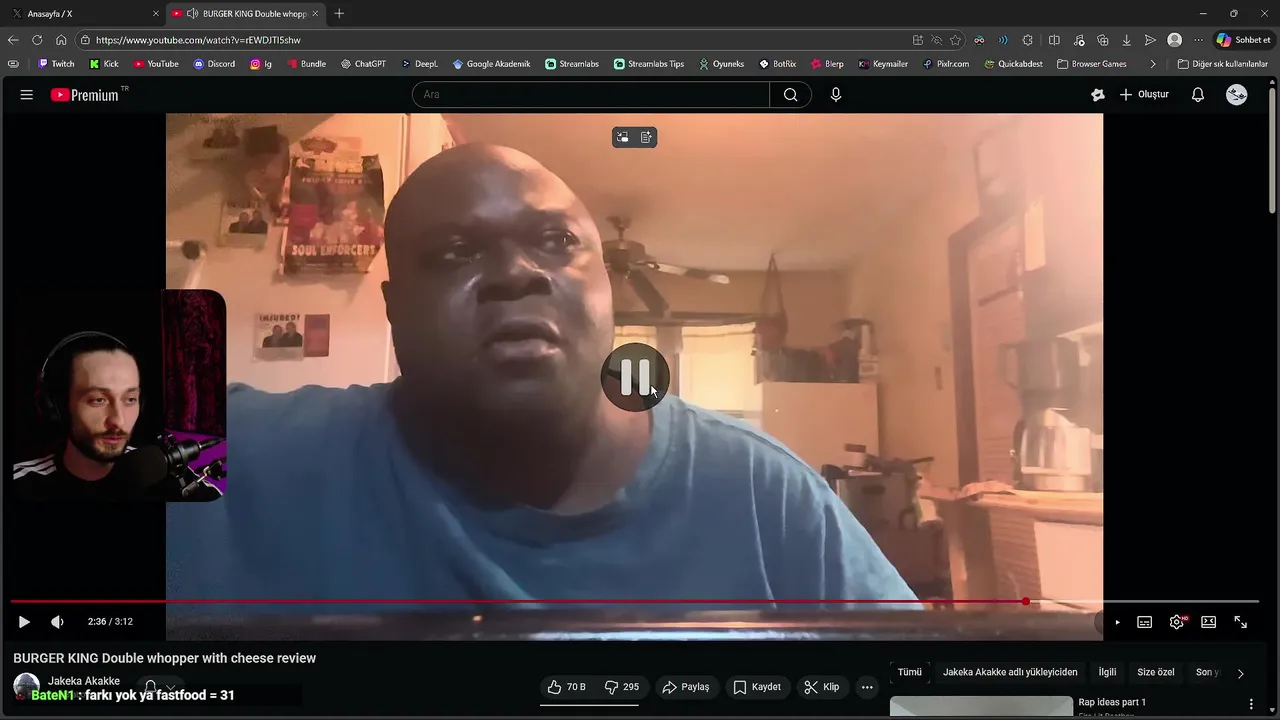Open Sohbet et Copilot button
Screen dimensions: 1280x720
point(1243,40)
